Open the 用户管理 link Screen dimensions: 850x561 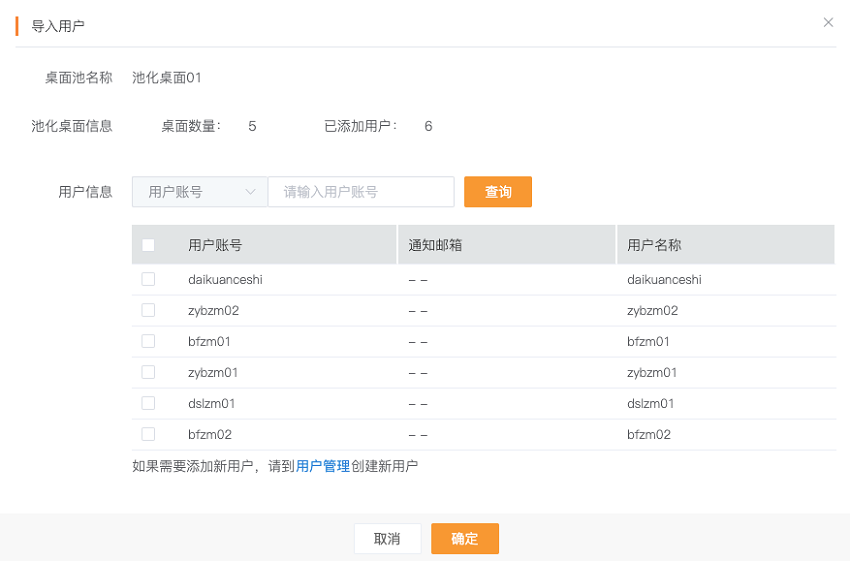pyautogui.click(x=323, y=466)
